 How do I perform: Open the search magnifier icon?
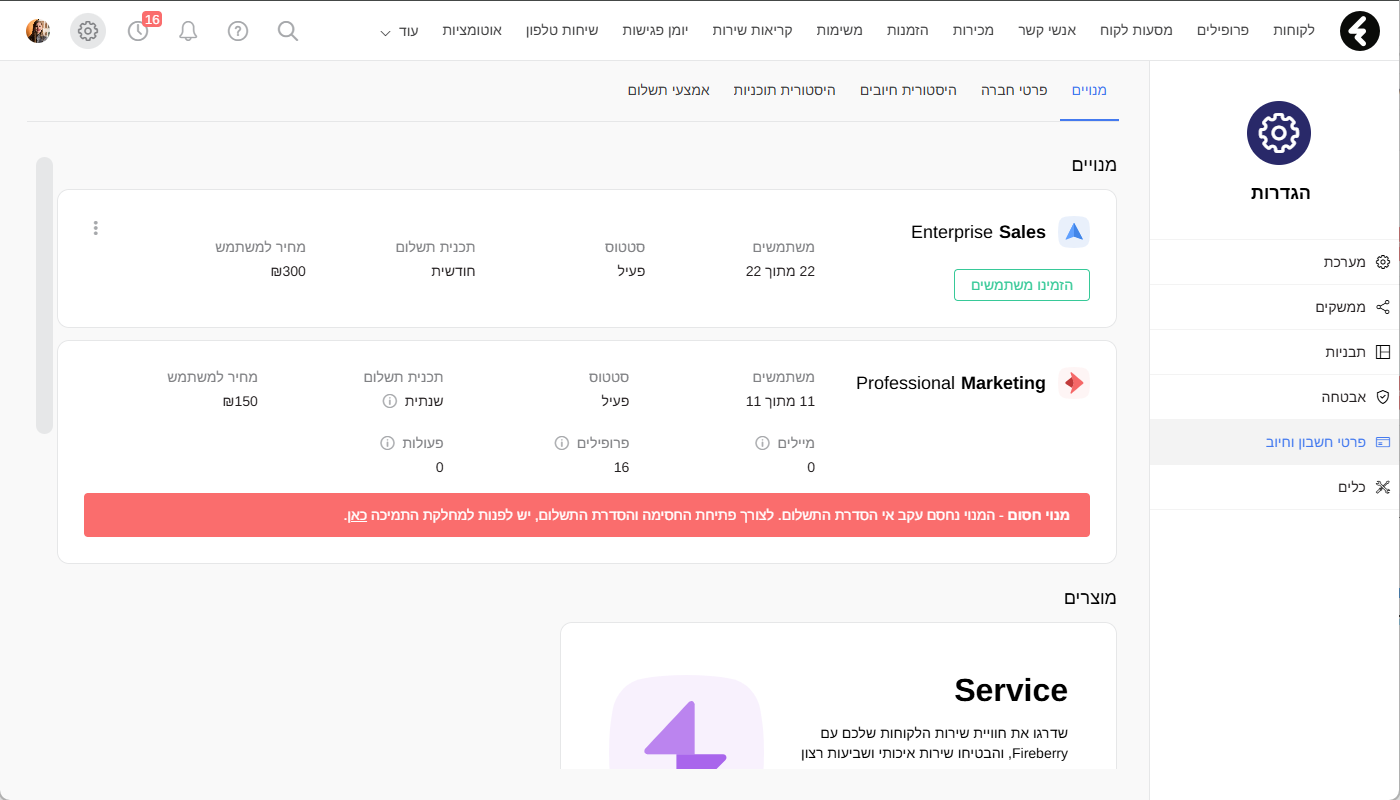pyautogui.click(x=288, y=31)
